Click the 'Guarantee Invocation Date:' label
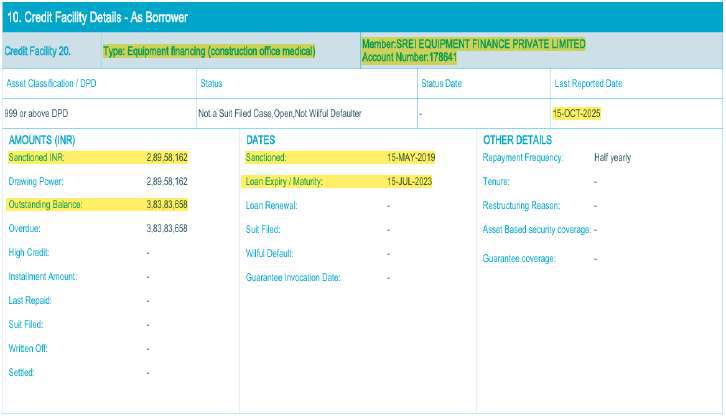 pyautogui.click(x=293, y=278)
